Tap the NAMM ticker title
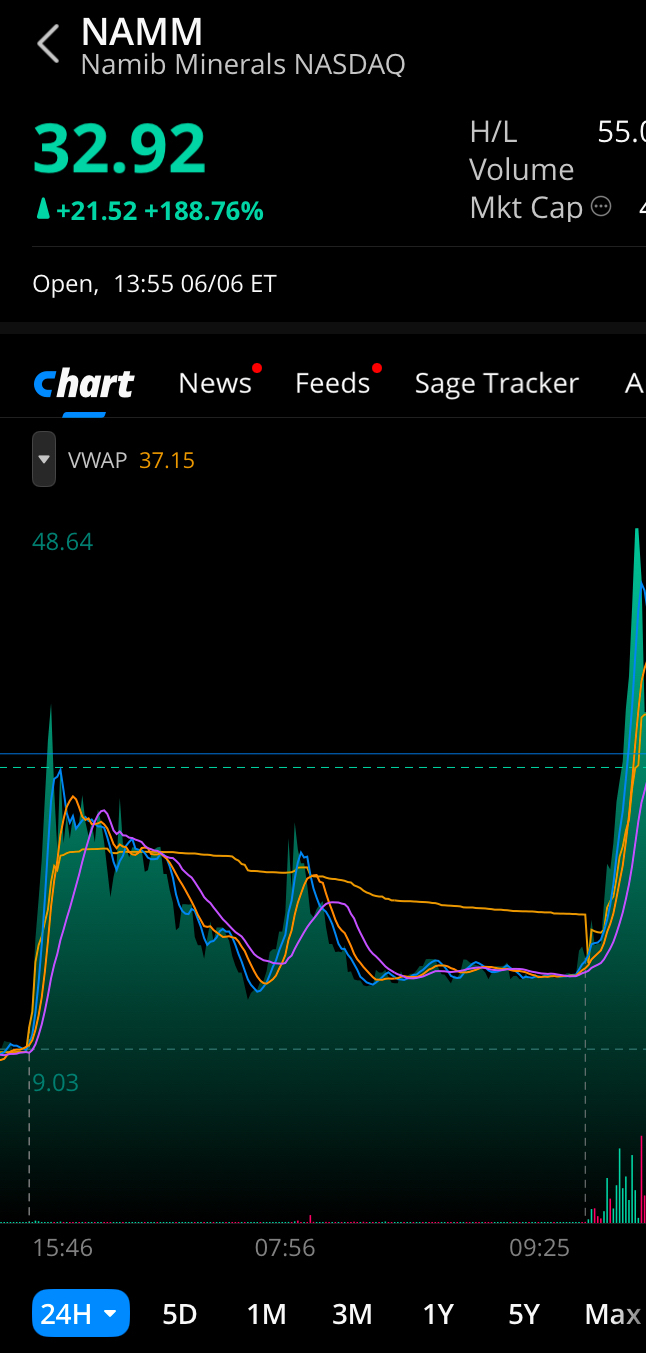The image size is (646, 1353). (142, 32)
